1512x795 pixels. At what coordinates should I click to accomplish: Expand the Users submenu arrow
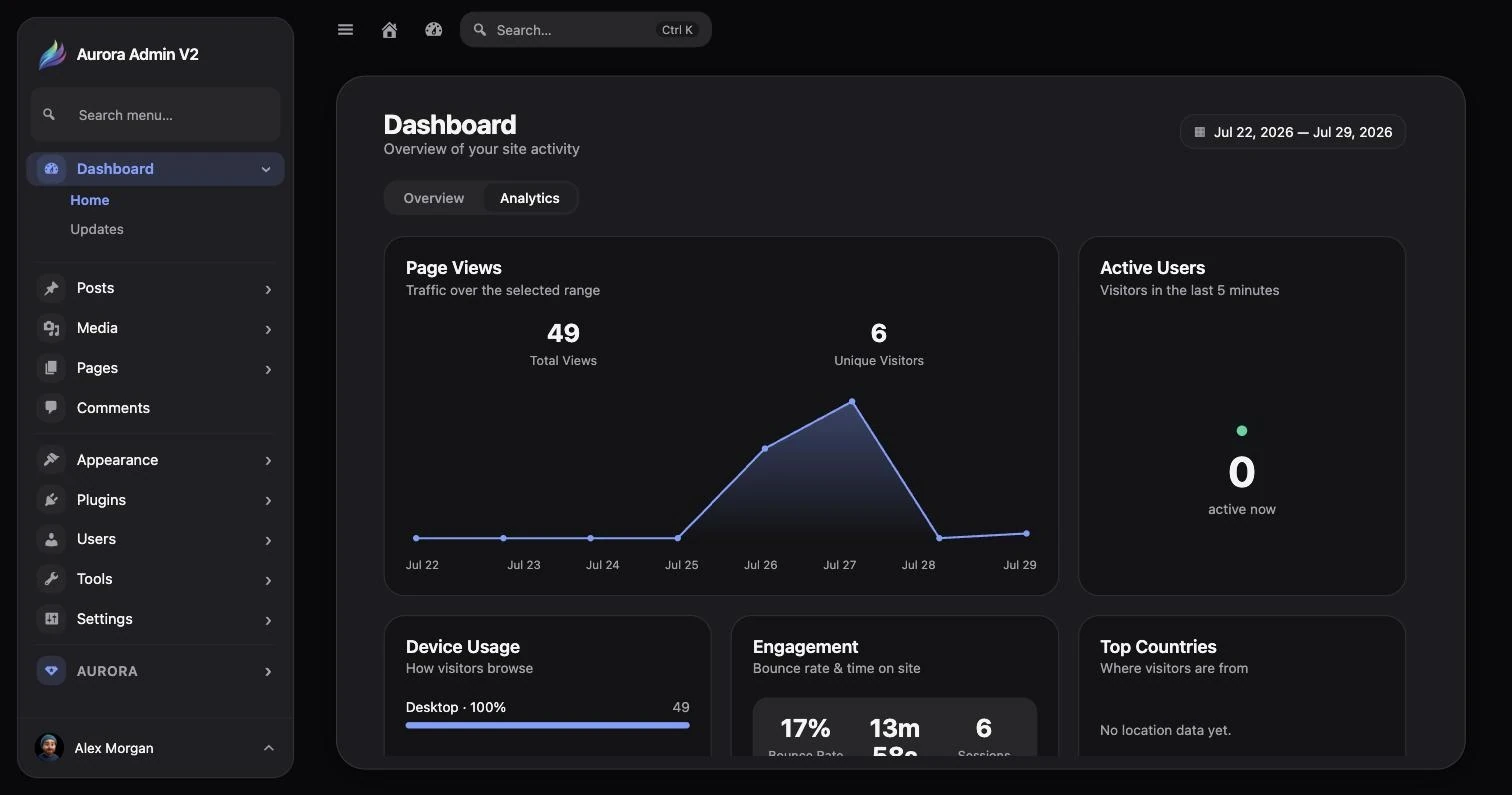[x=268, y=540]
